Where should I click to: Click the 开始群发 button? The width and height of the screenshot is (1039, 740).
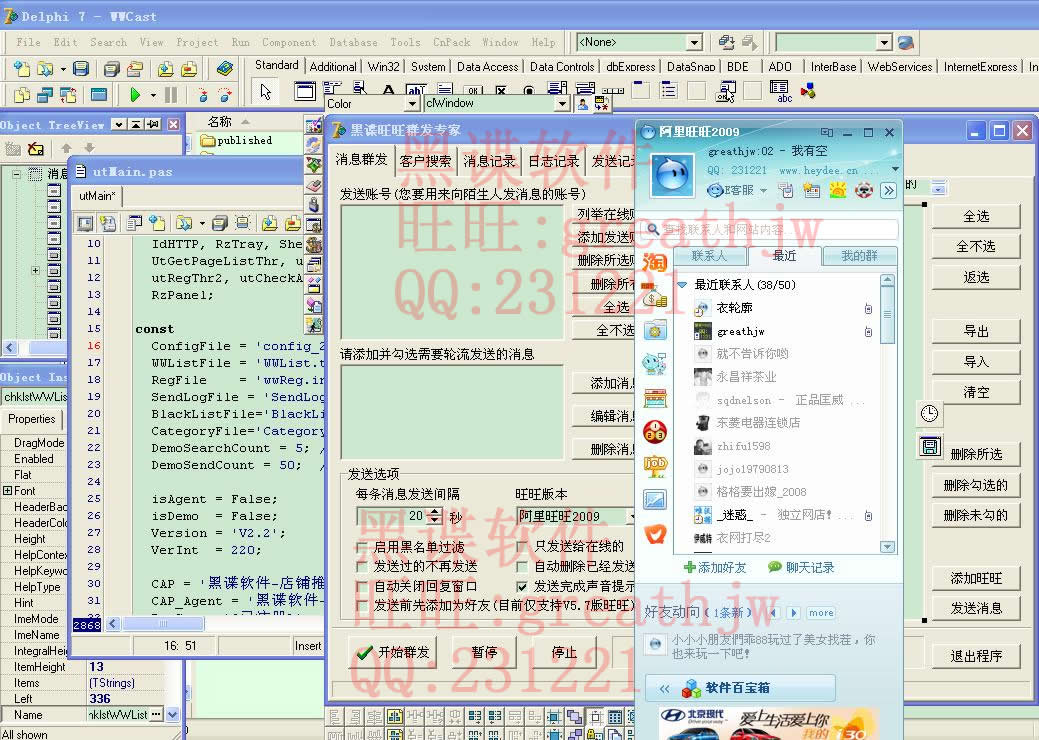coord(393,653)
